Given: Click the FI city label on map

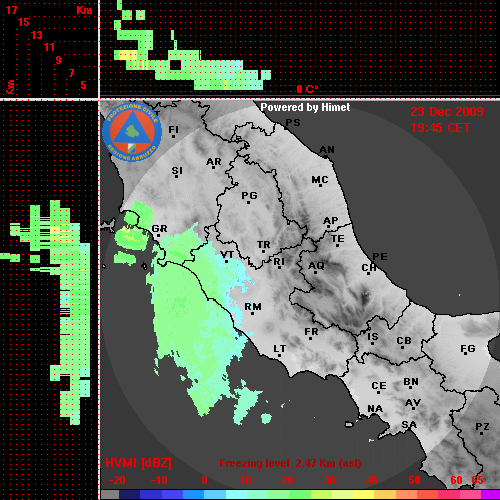Looking at the screenshot, I should [x=173, y=129].
